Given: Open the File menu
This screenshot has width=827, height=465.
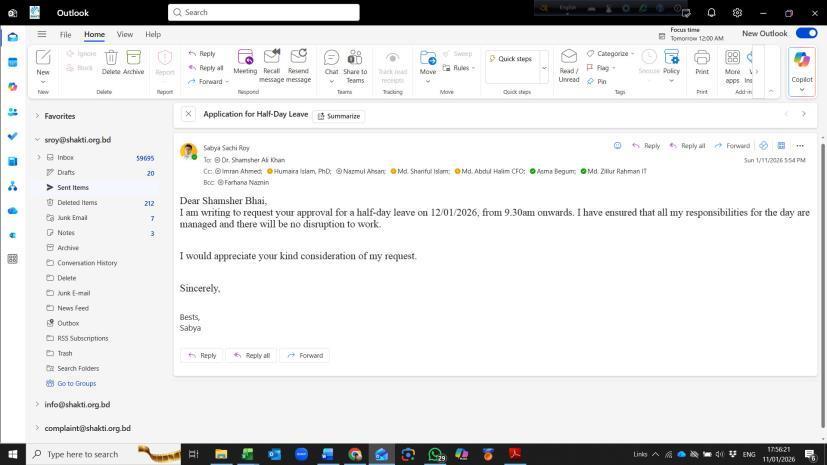Looking at the screenshot, I should (65, 34).
